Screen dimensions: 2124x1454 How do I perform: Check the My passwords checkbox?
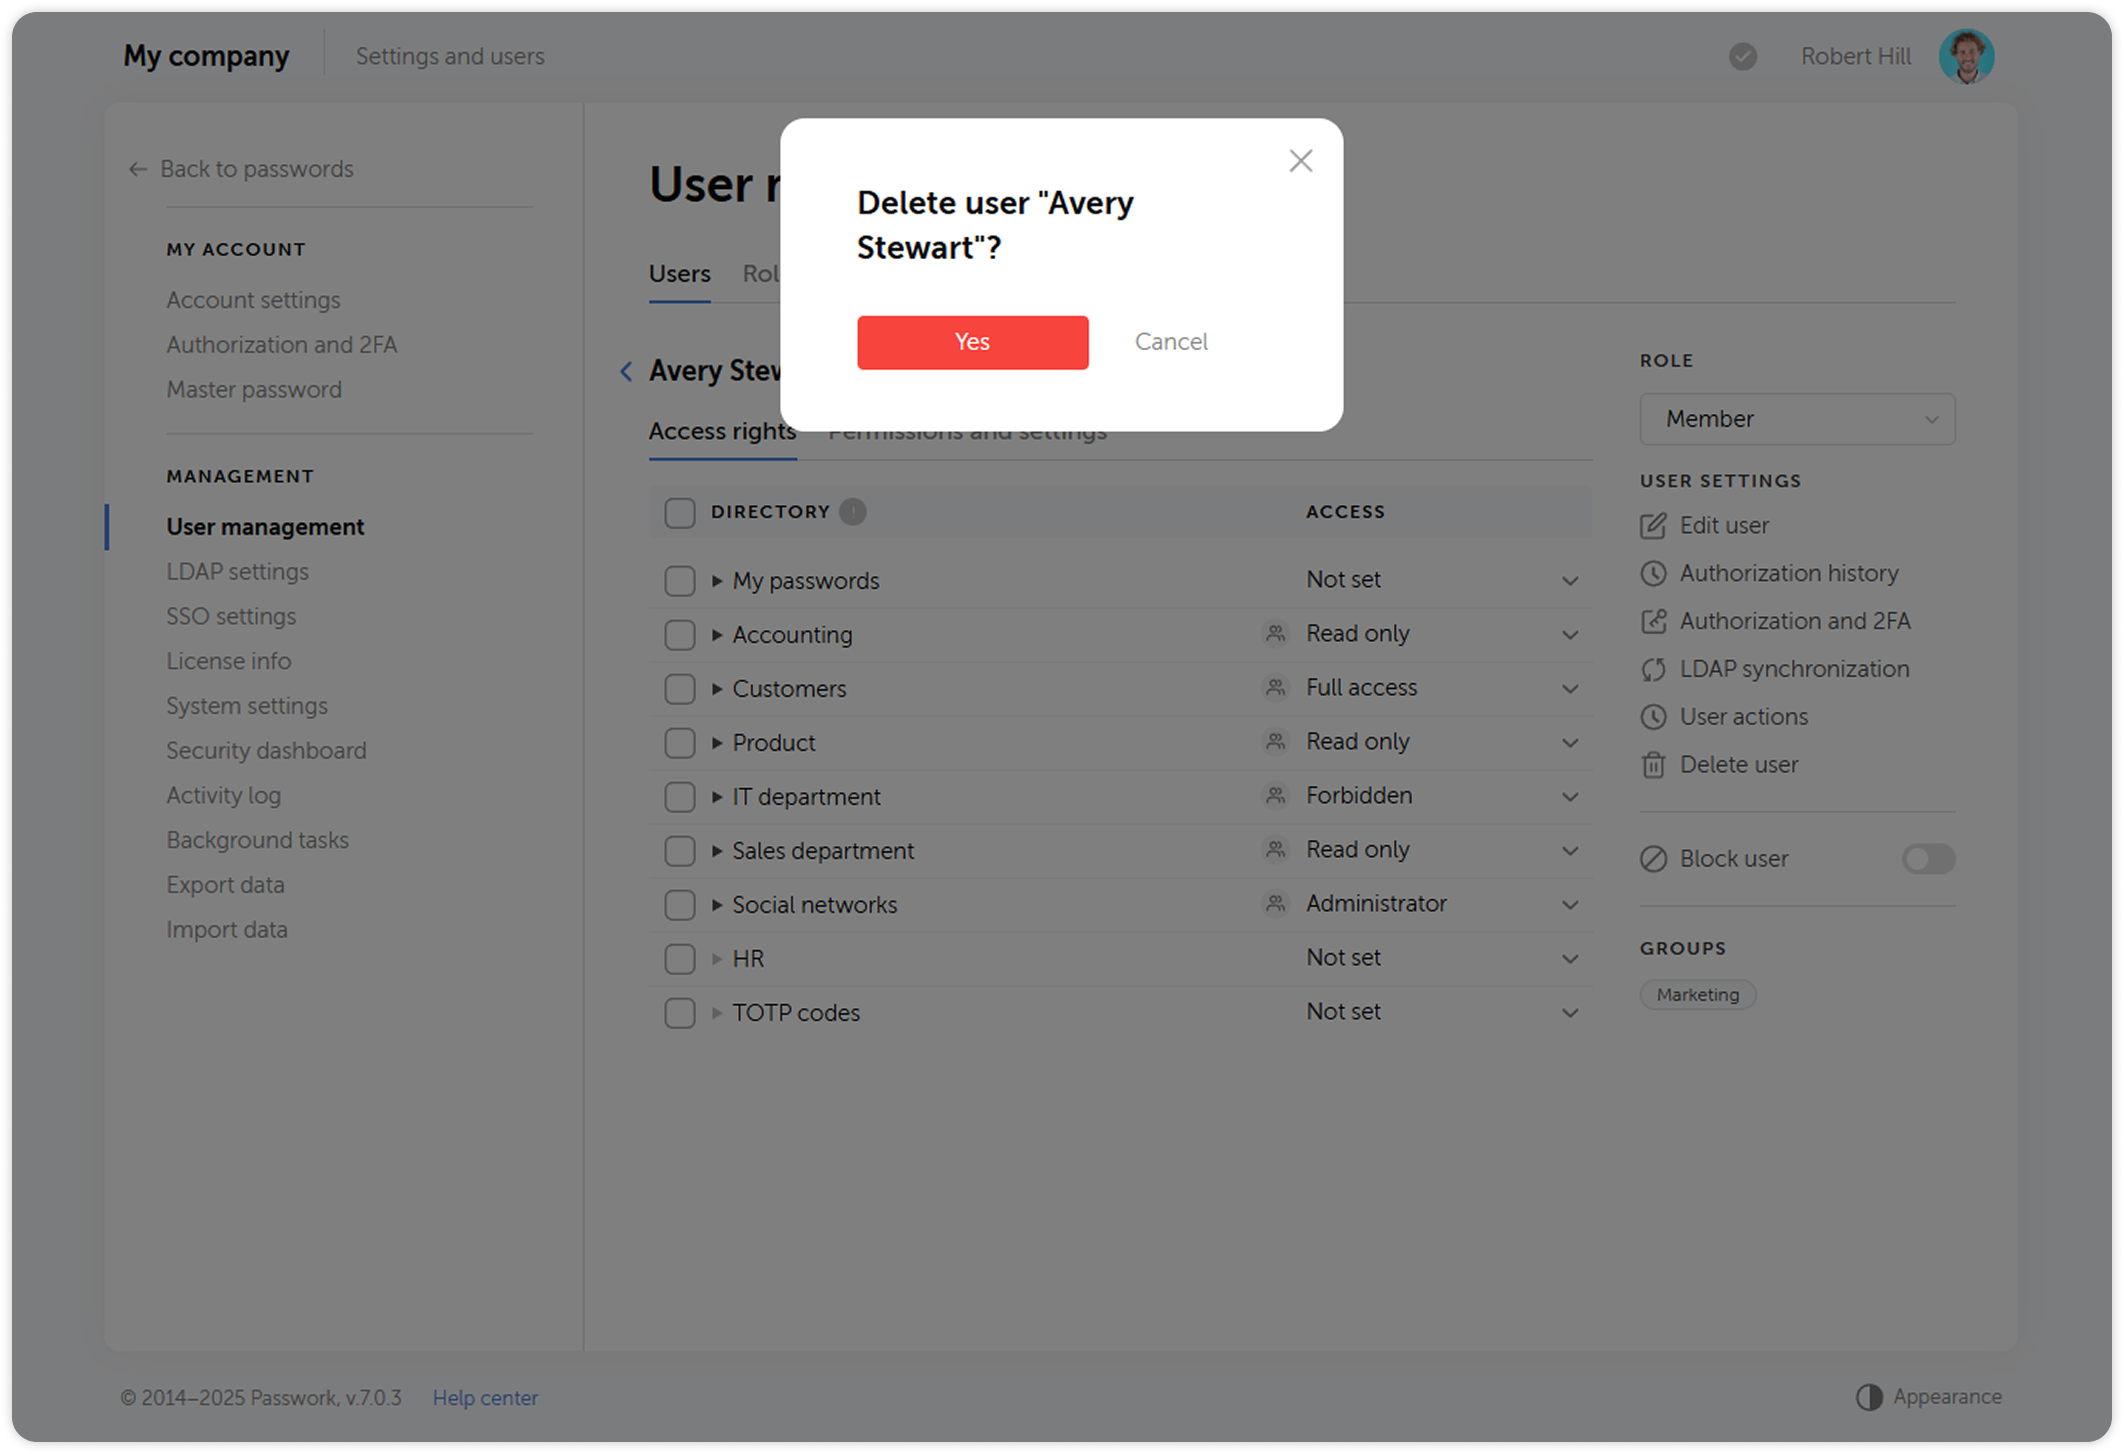680,581
